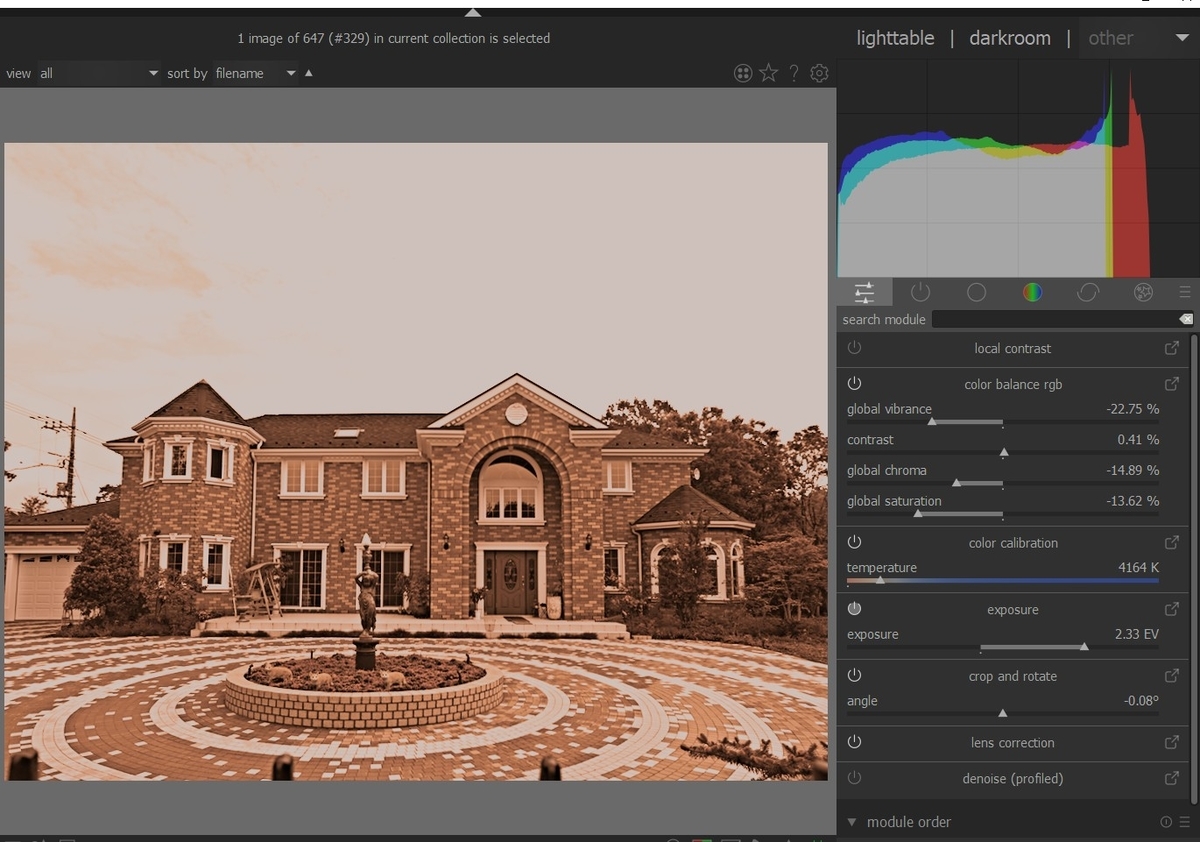Open the grouping toggle icon in top bar
1200x842 pixels.
click(743, 73)
